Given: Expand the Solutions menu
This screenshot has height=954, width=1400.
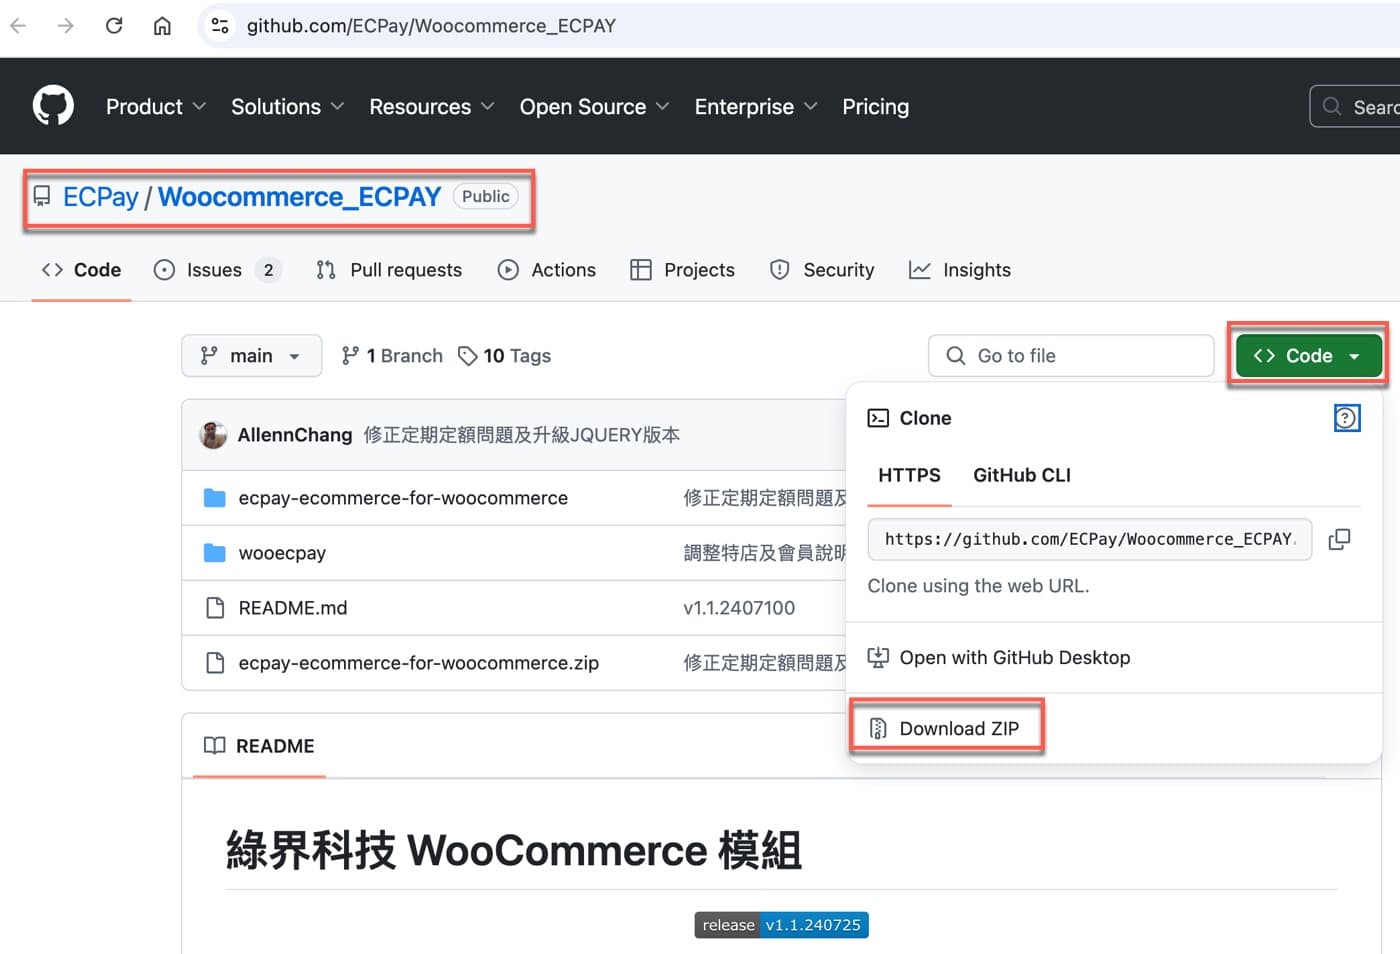Looking at the screenshot, I should click(287, 106).
